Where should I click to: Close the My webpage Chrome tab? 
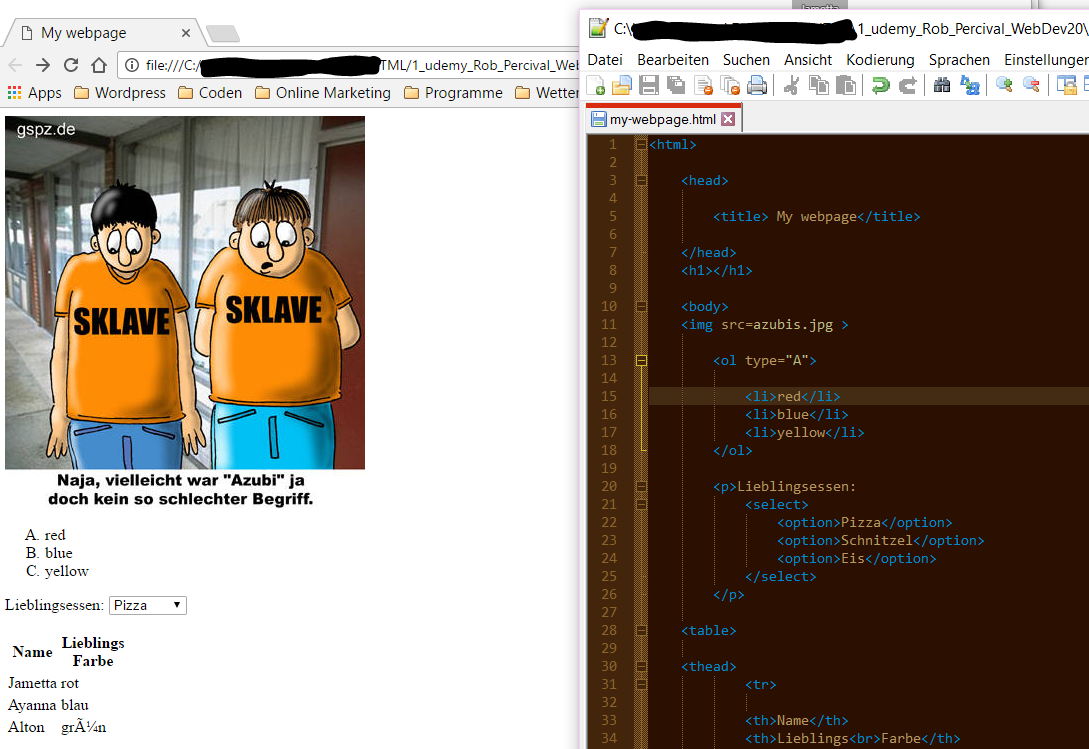185,33
